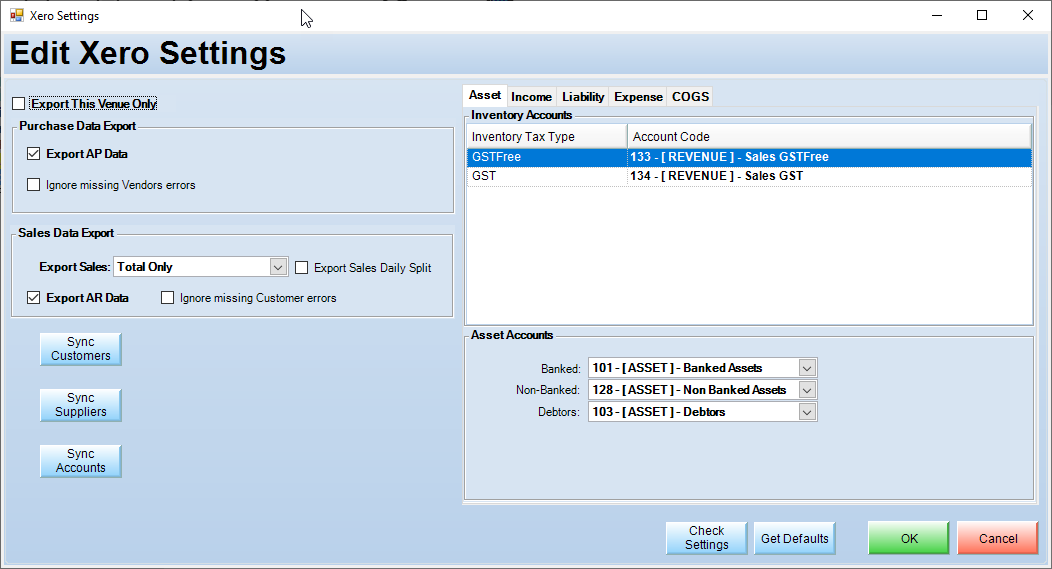Click Get Defaults button
This screenshot has width=1052, height=569.
click(x=794, y=538)
